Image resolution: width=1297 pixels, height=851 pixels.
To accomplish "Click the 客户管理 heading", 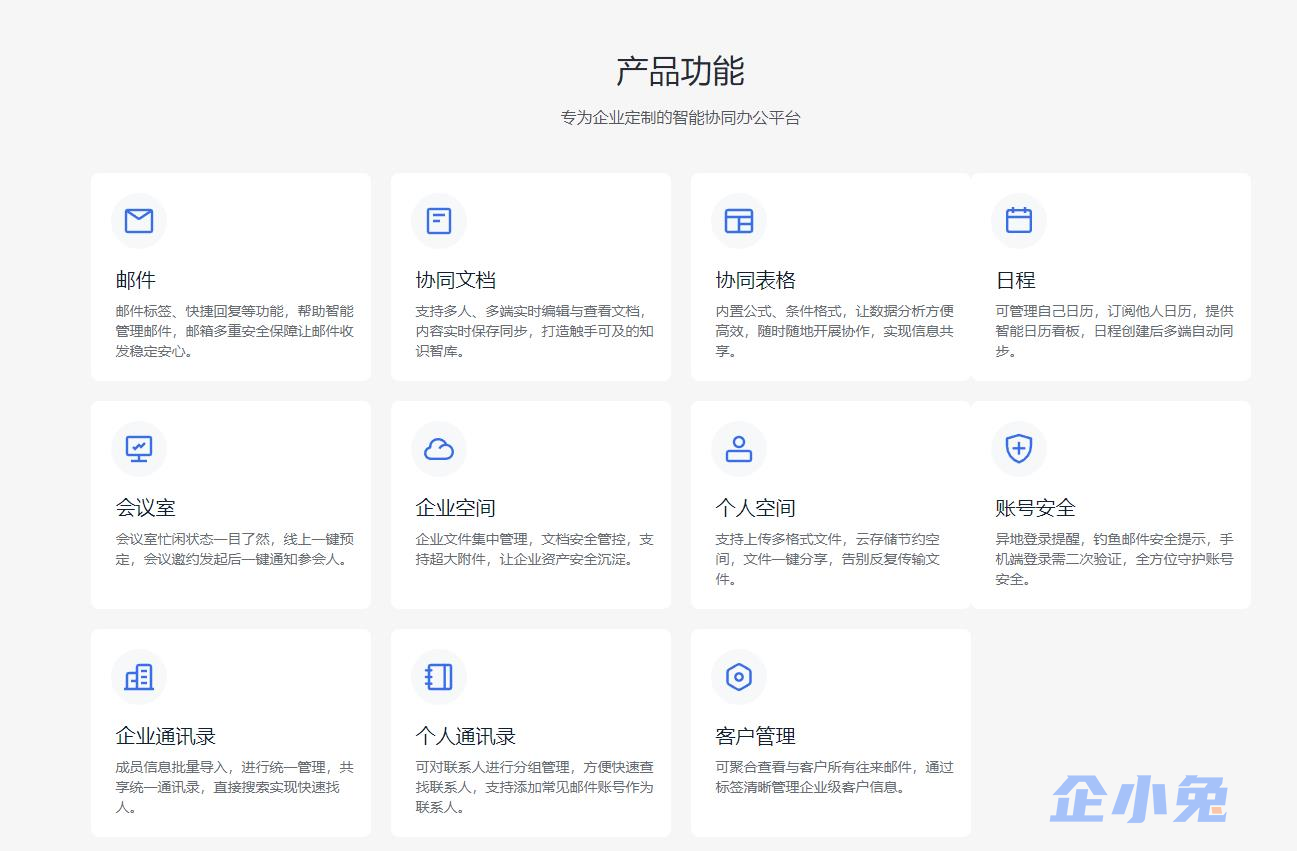I will coord(755,736).
